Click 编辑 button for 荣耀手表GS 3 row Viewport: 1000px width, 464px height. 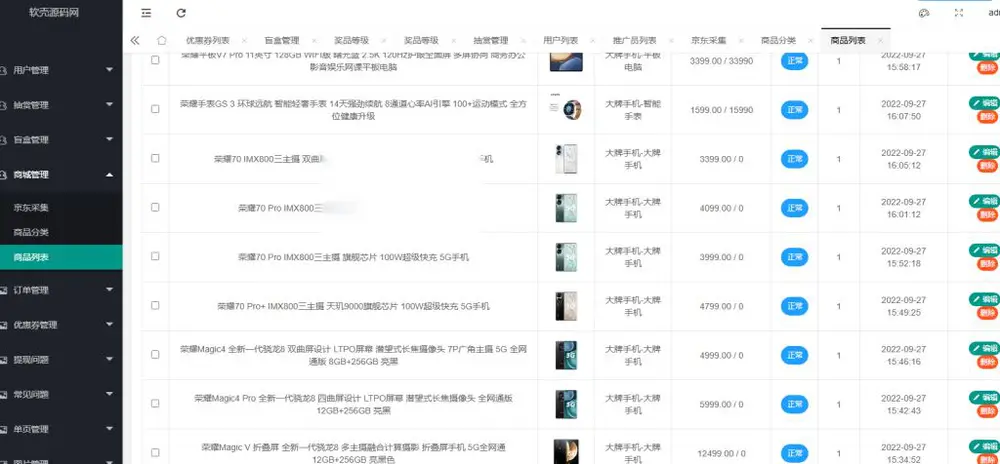pyautogui.click(x=984, y=103)
